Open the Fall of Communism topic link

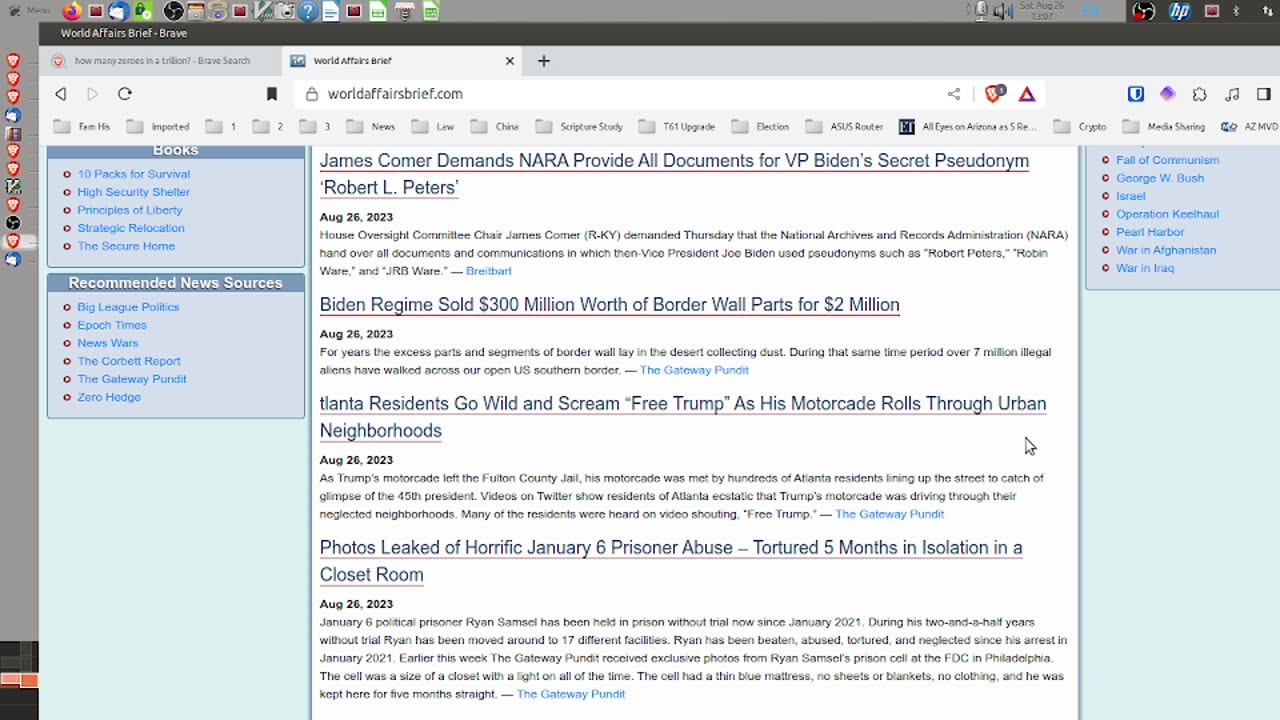click(1167, 160)
